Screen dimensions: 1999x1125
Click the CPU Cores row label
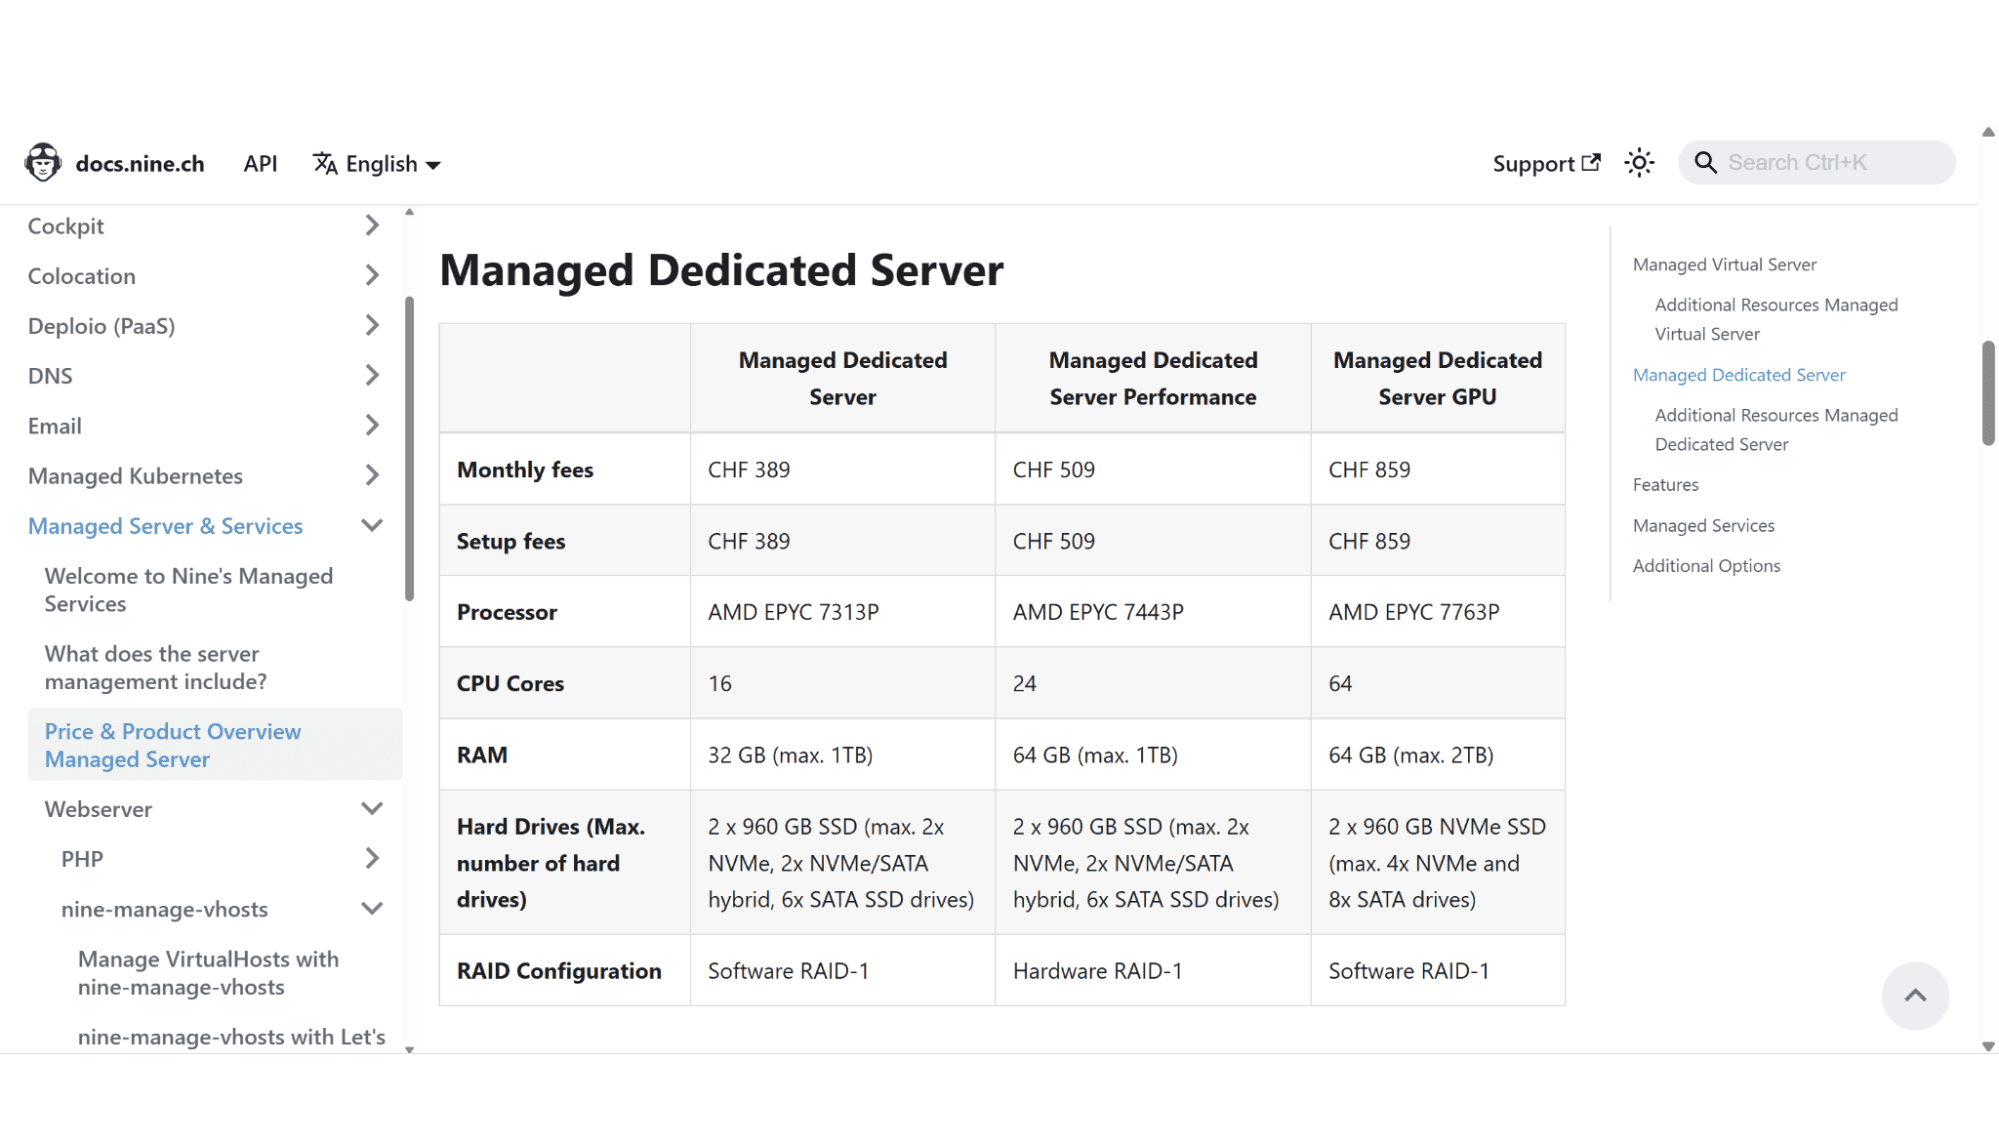coord(510,683)
